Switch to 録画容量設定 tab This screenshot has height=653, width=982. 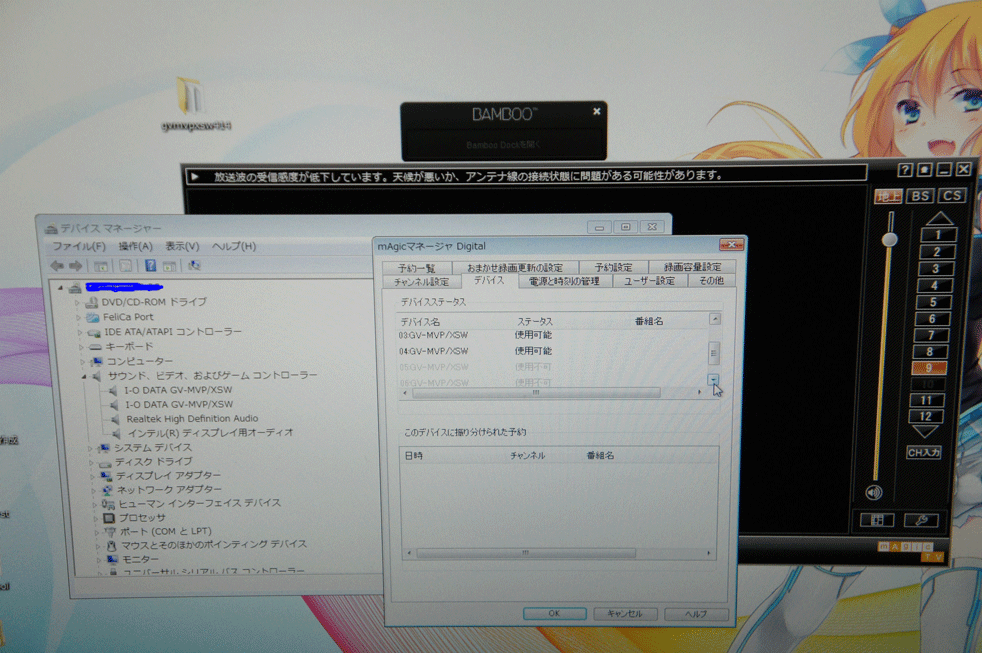[x=692, y=267]
